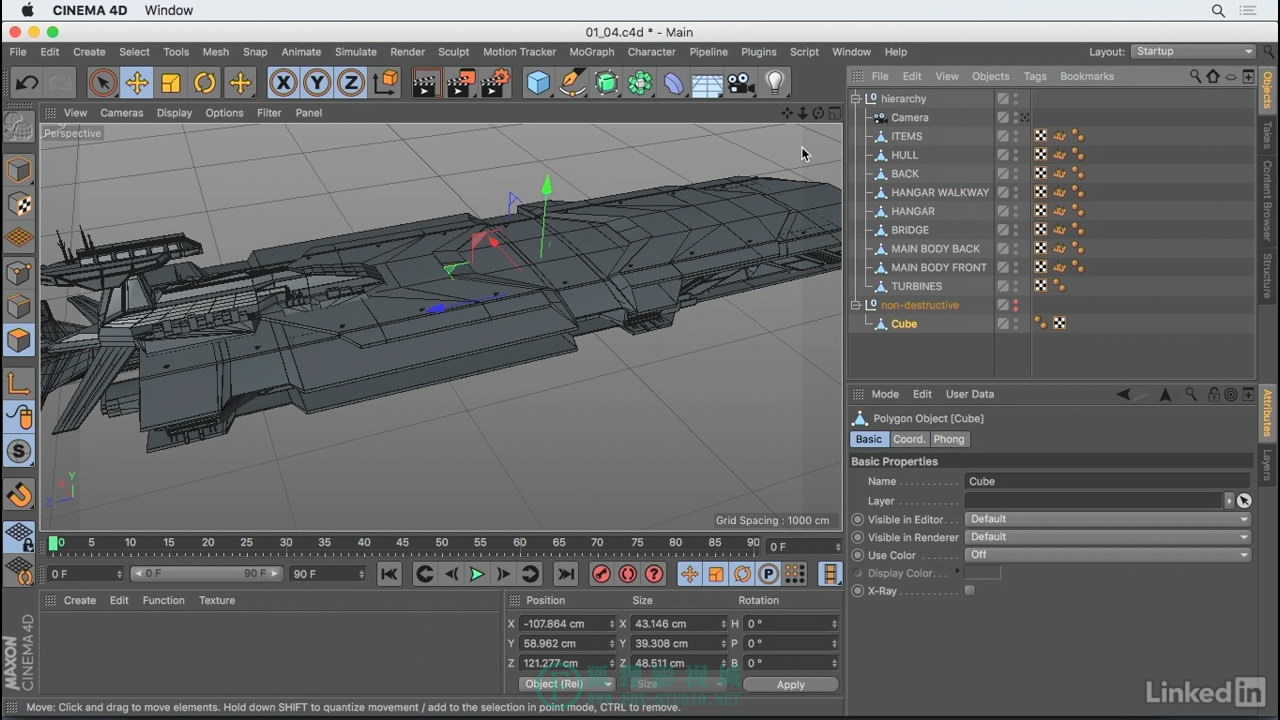Viewport: 1280px width, 720px height.
Task: Click the record active objects button
Action: click(601, 574)
